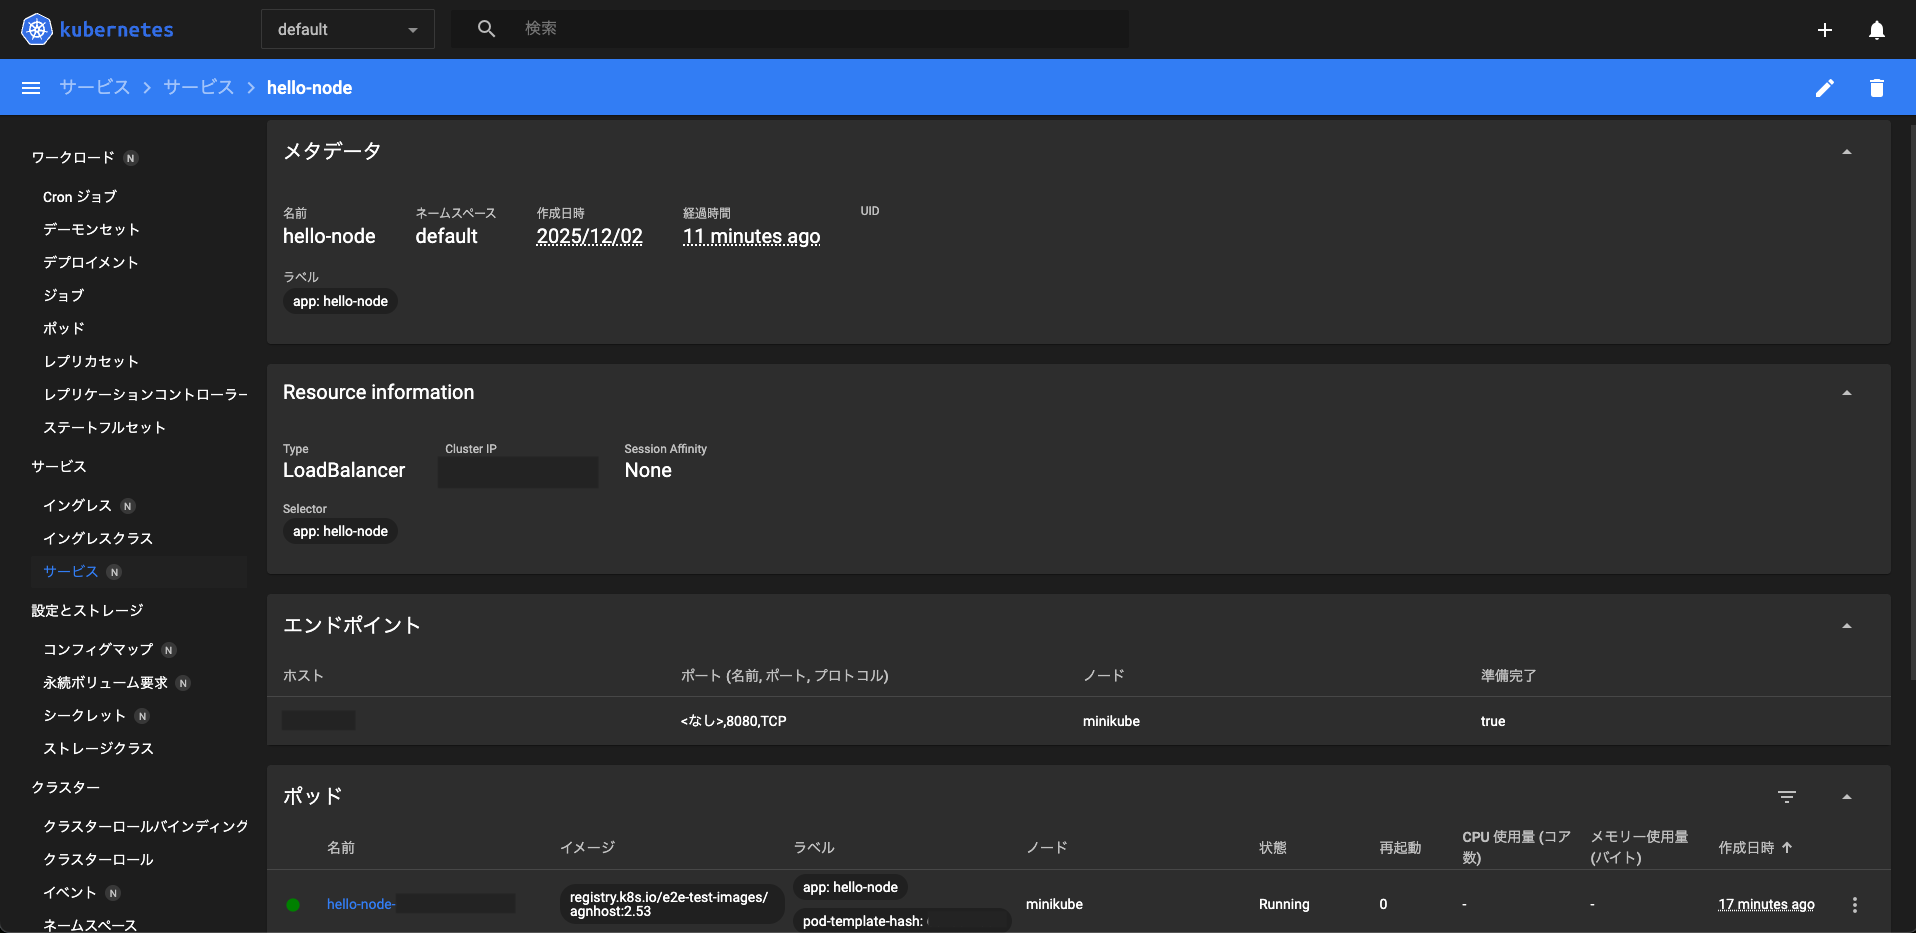Collapse the Resource information panel

click(1846, 392)
